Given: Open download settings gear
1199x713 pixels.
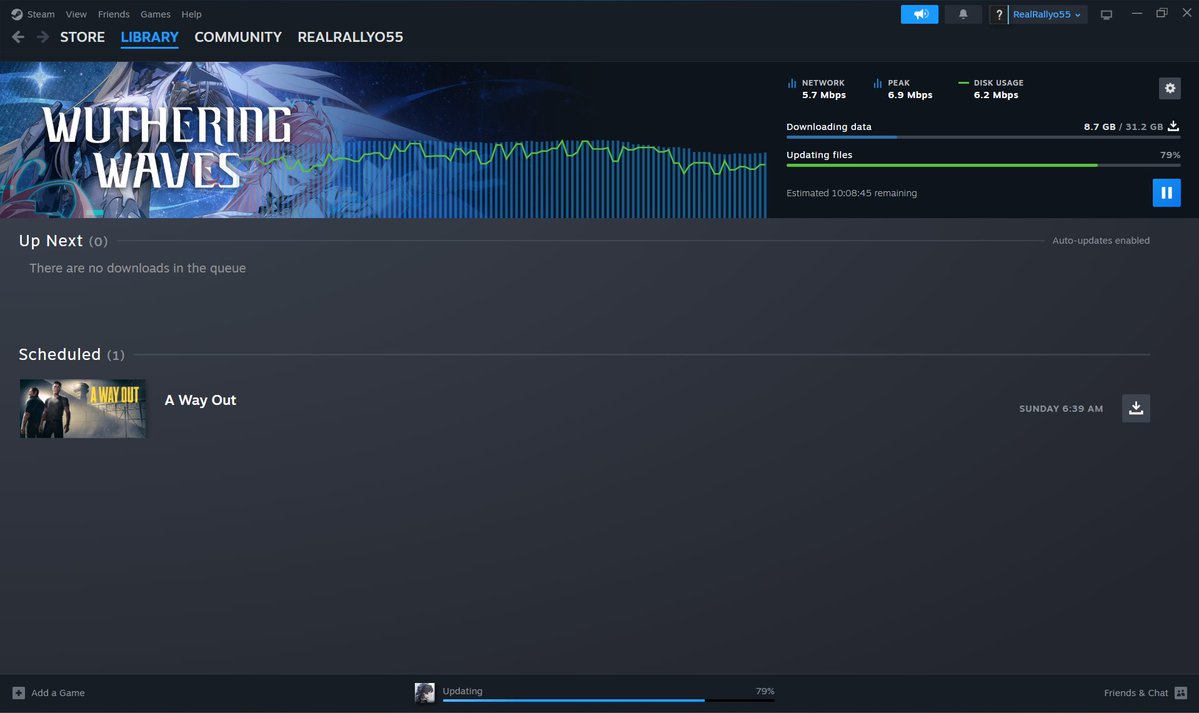Looking at the screenshot, I should (1169, 88).
